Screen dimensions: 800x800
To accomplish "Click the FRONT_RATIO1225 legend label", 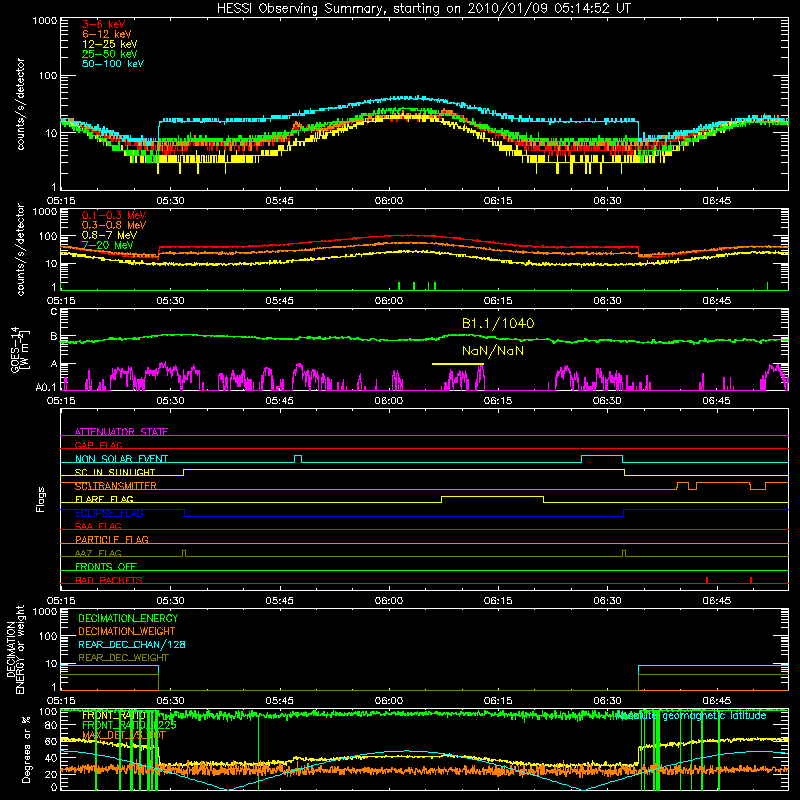I will tap(129, 725).
